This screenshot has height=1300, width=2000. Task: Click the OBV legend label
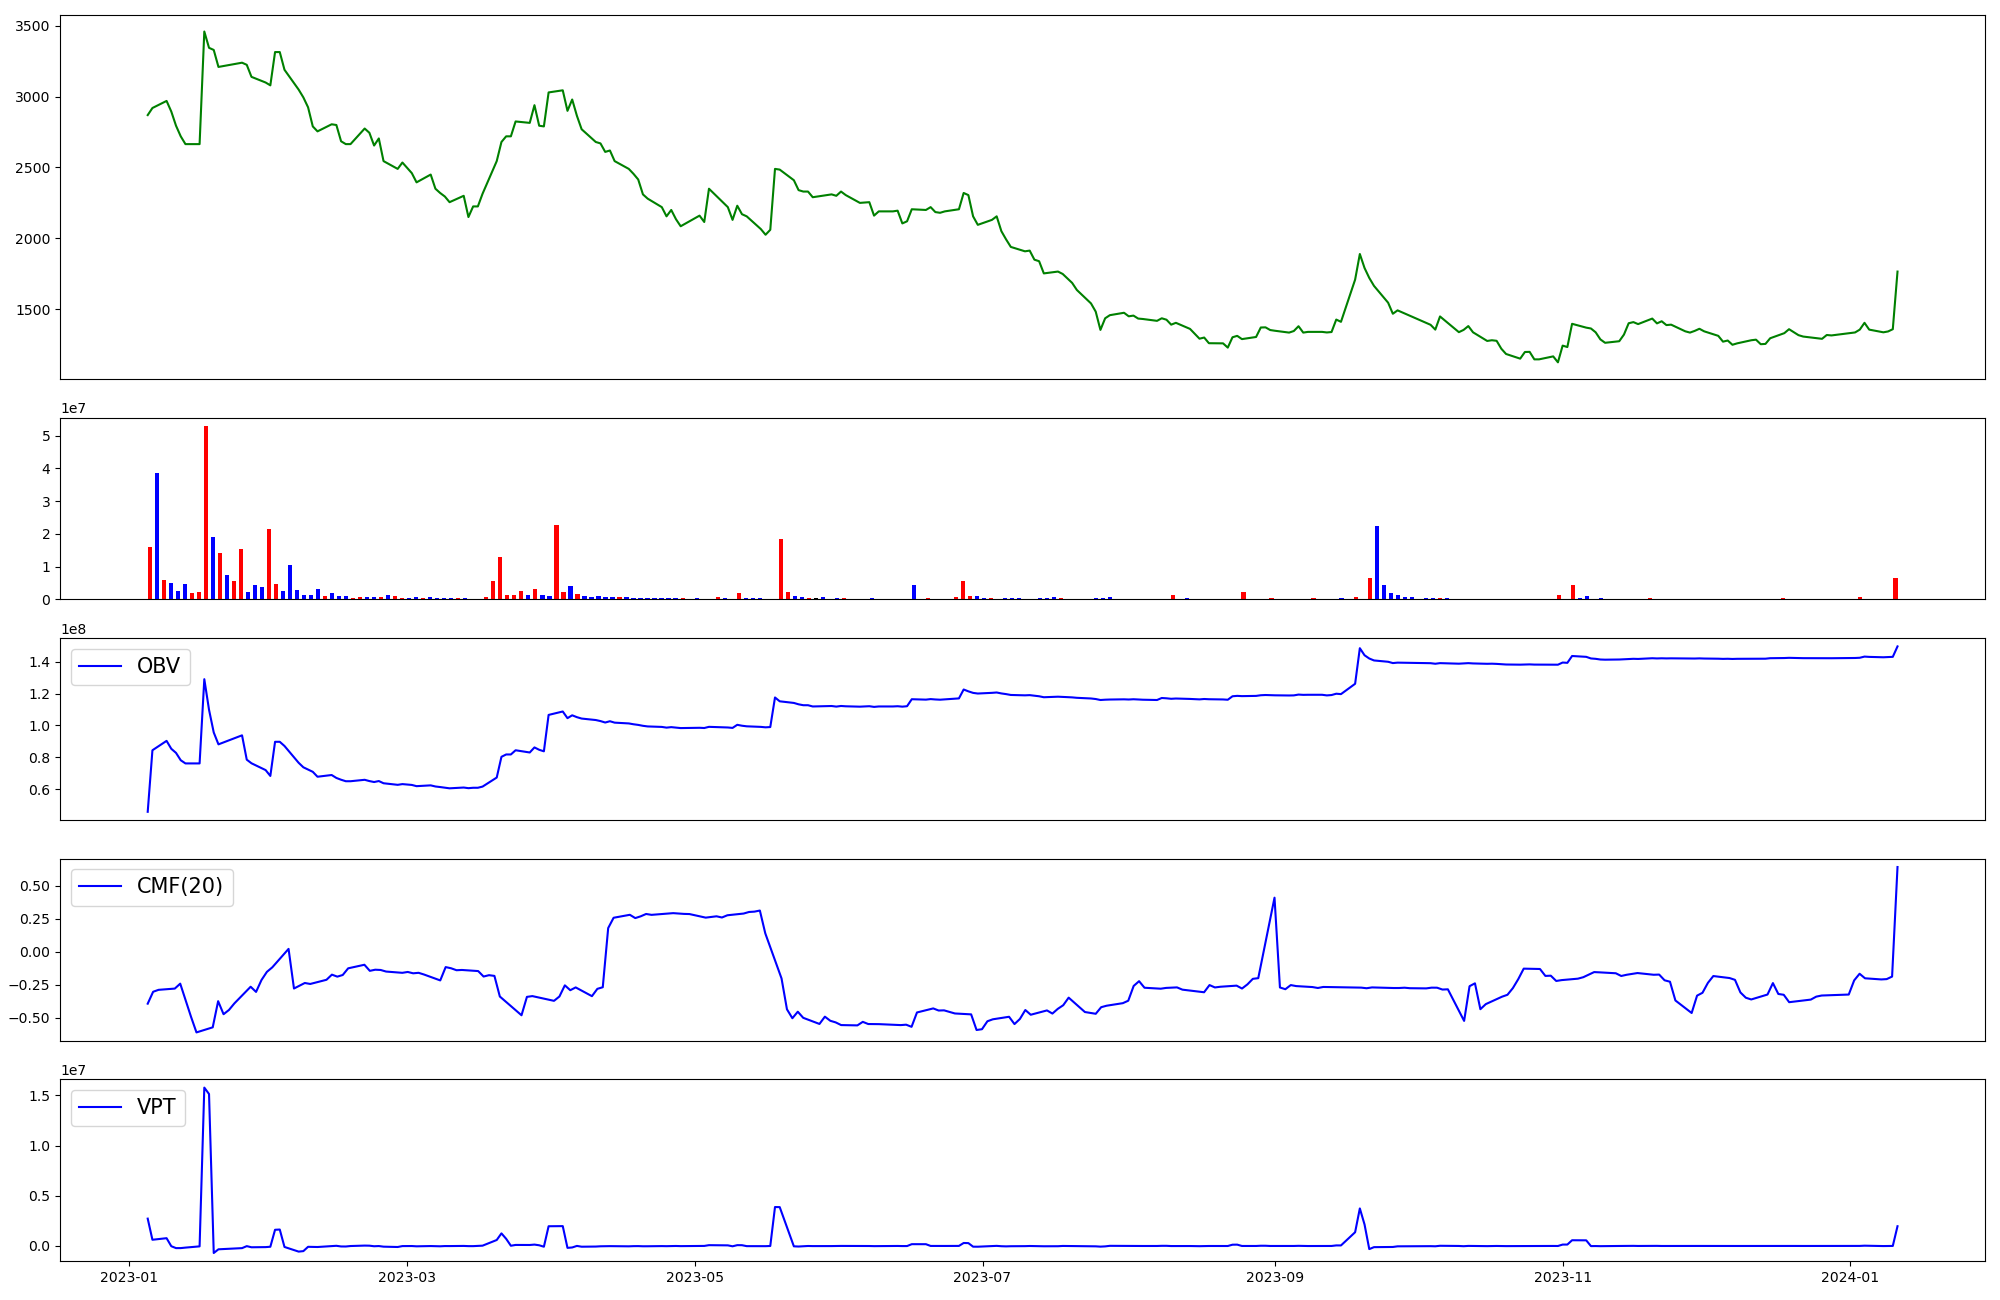158,666
